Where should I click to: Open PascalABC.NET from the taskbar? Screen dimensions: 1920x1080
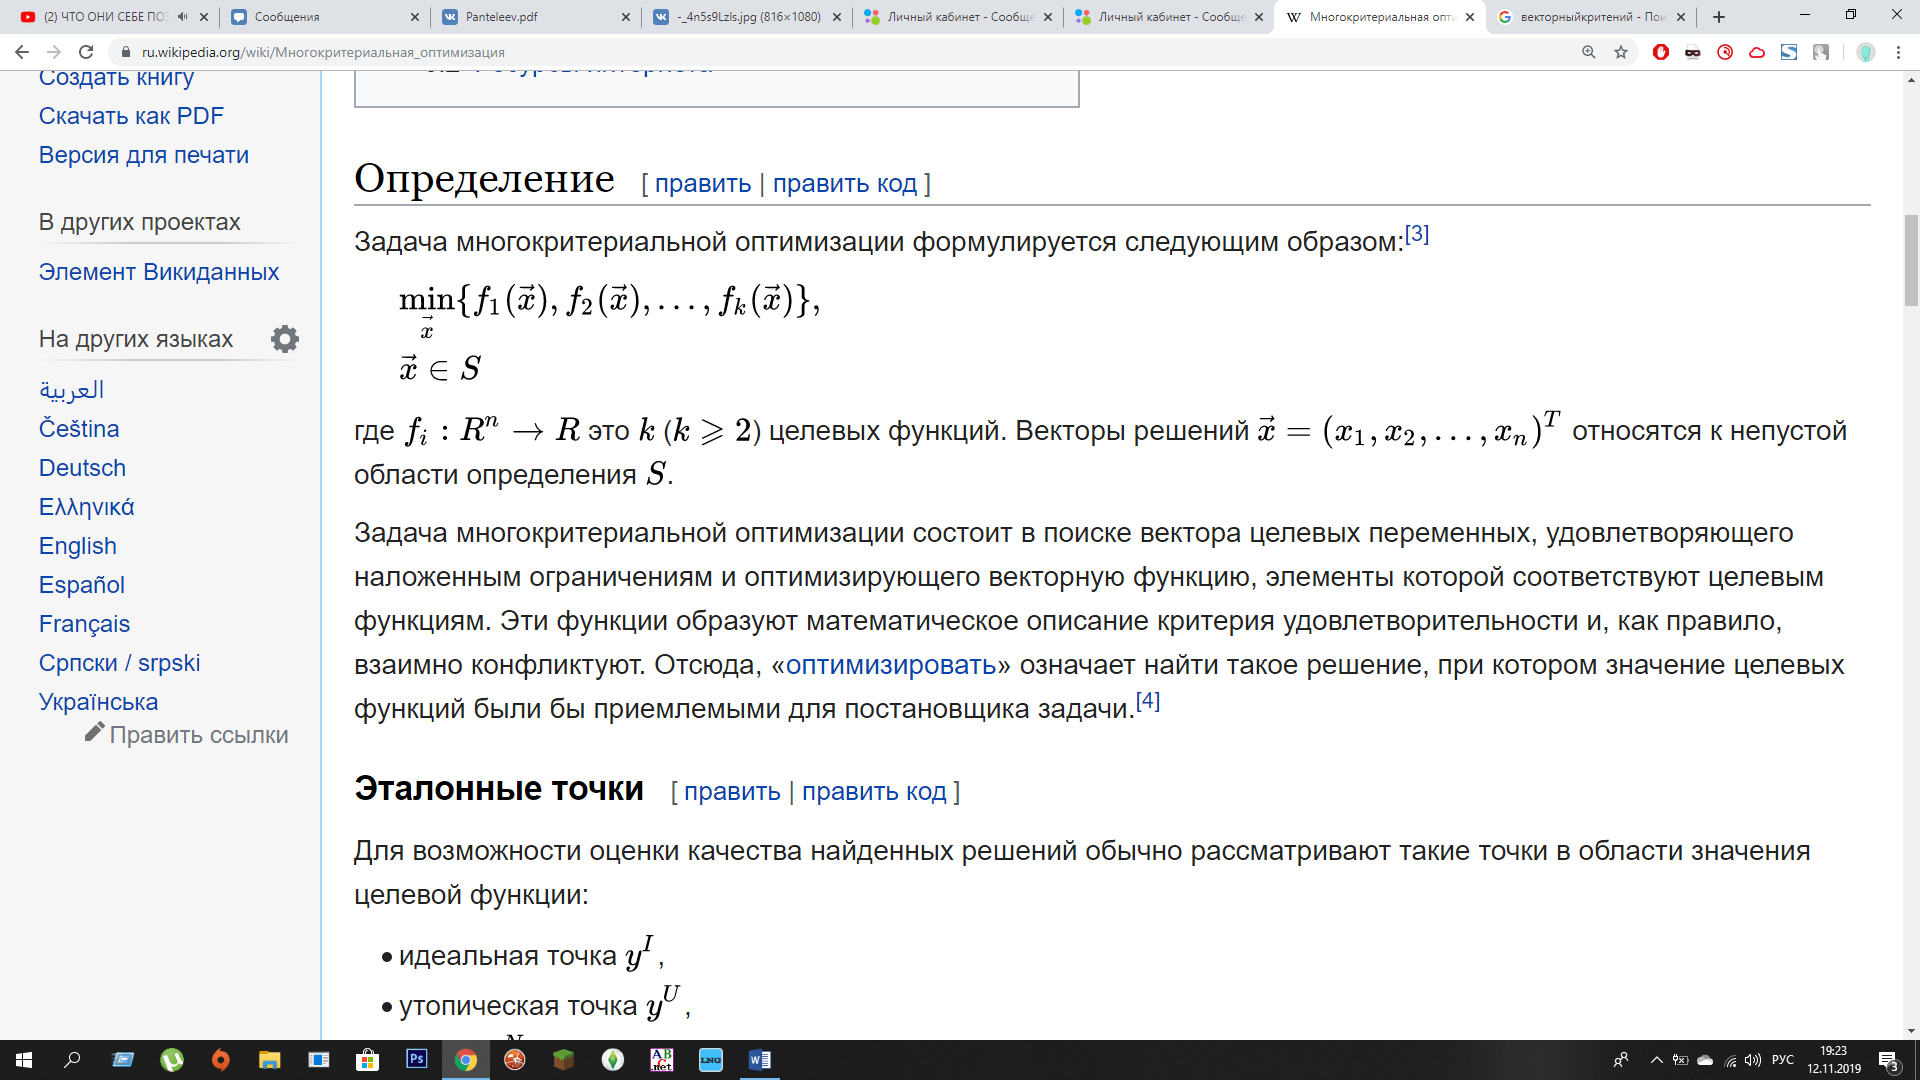pos(662,1060)
